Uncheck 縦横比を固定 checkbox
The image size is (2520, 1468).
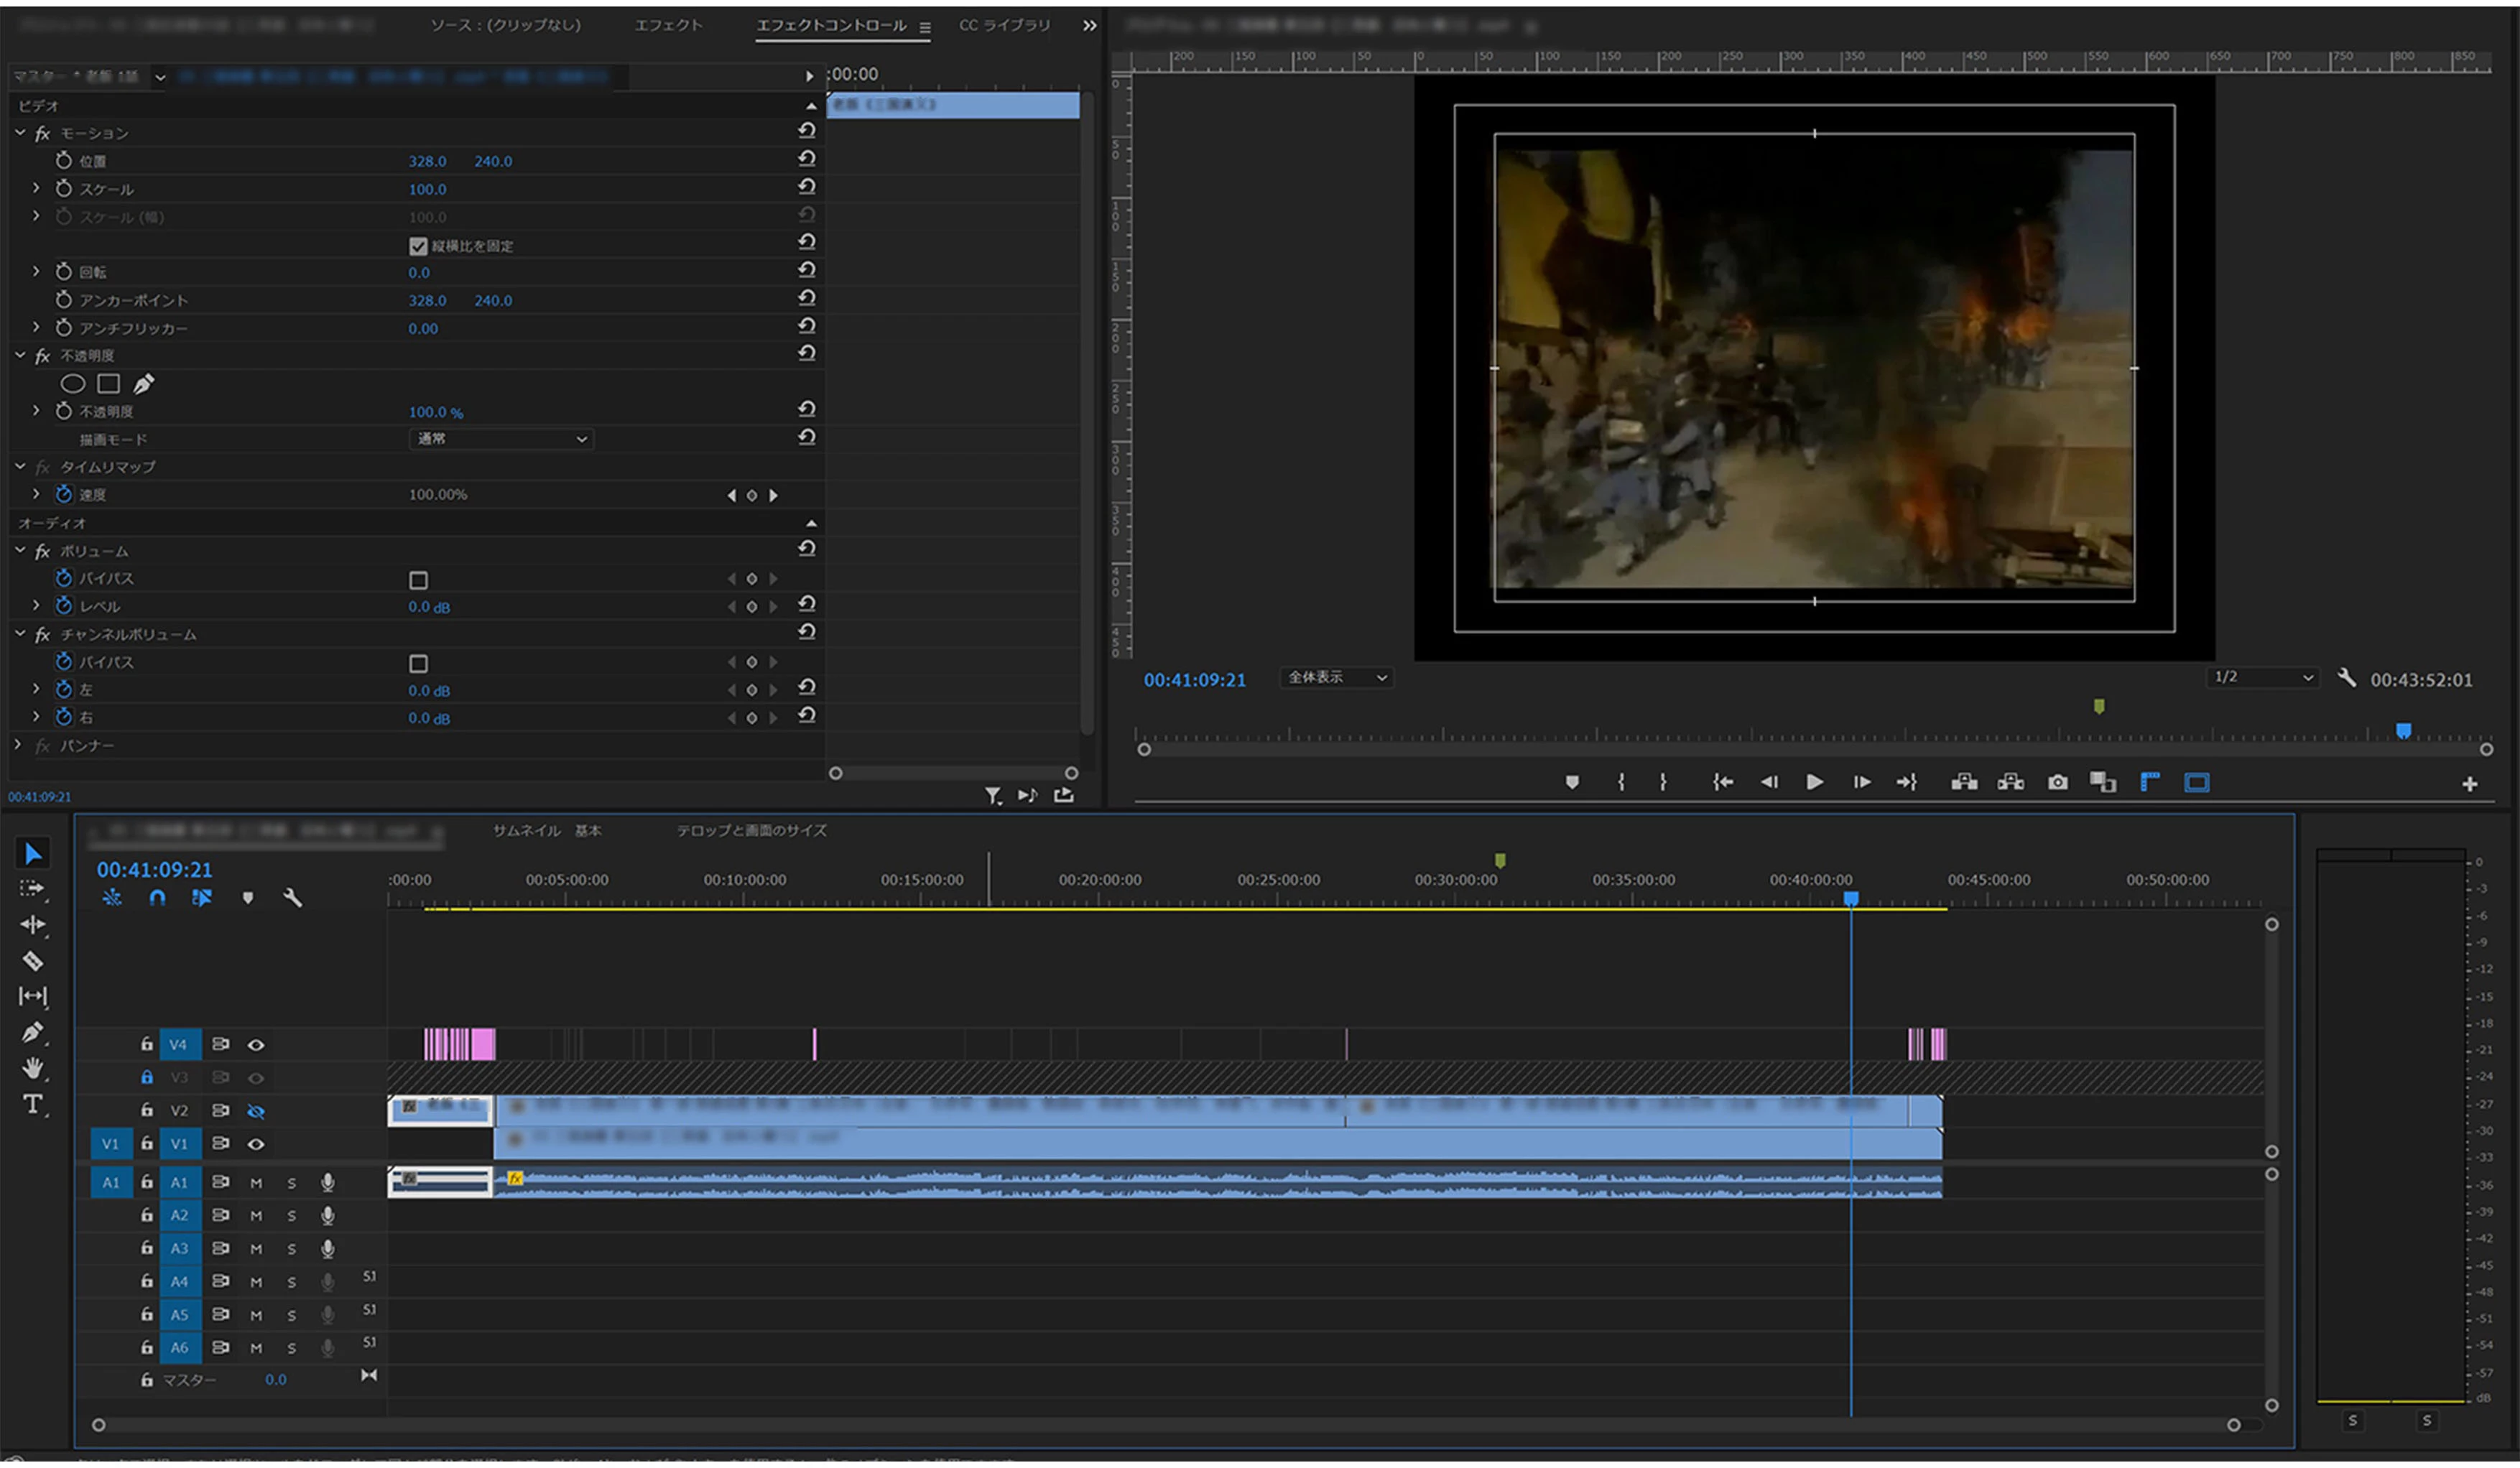pyautogui.click(x=418, y=246)
